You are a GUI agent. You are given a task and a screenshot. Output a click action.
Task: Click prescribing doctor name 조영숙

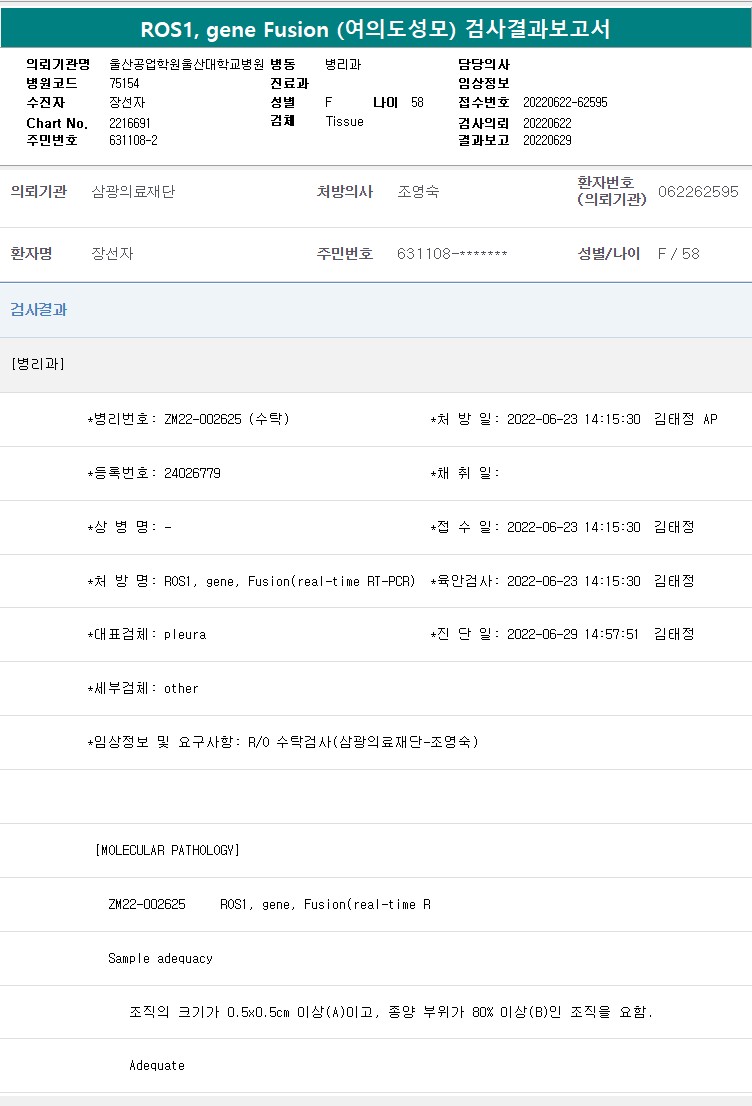tap(418, 191)
